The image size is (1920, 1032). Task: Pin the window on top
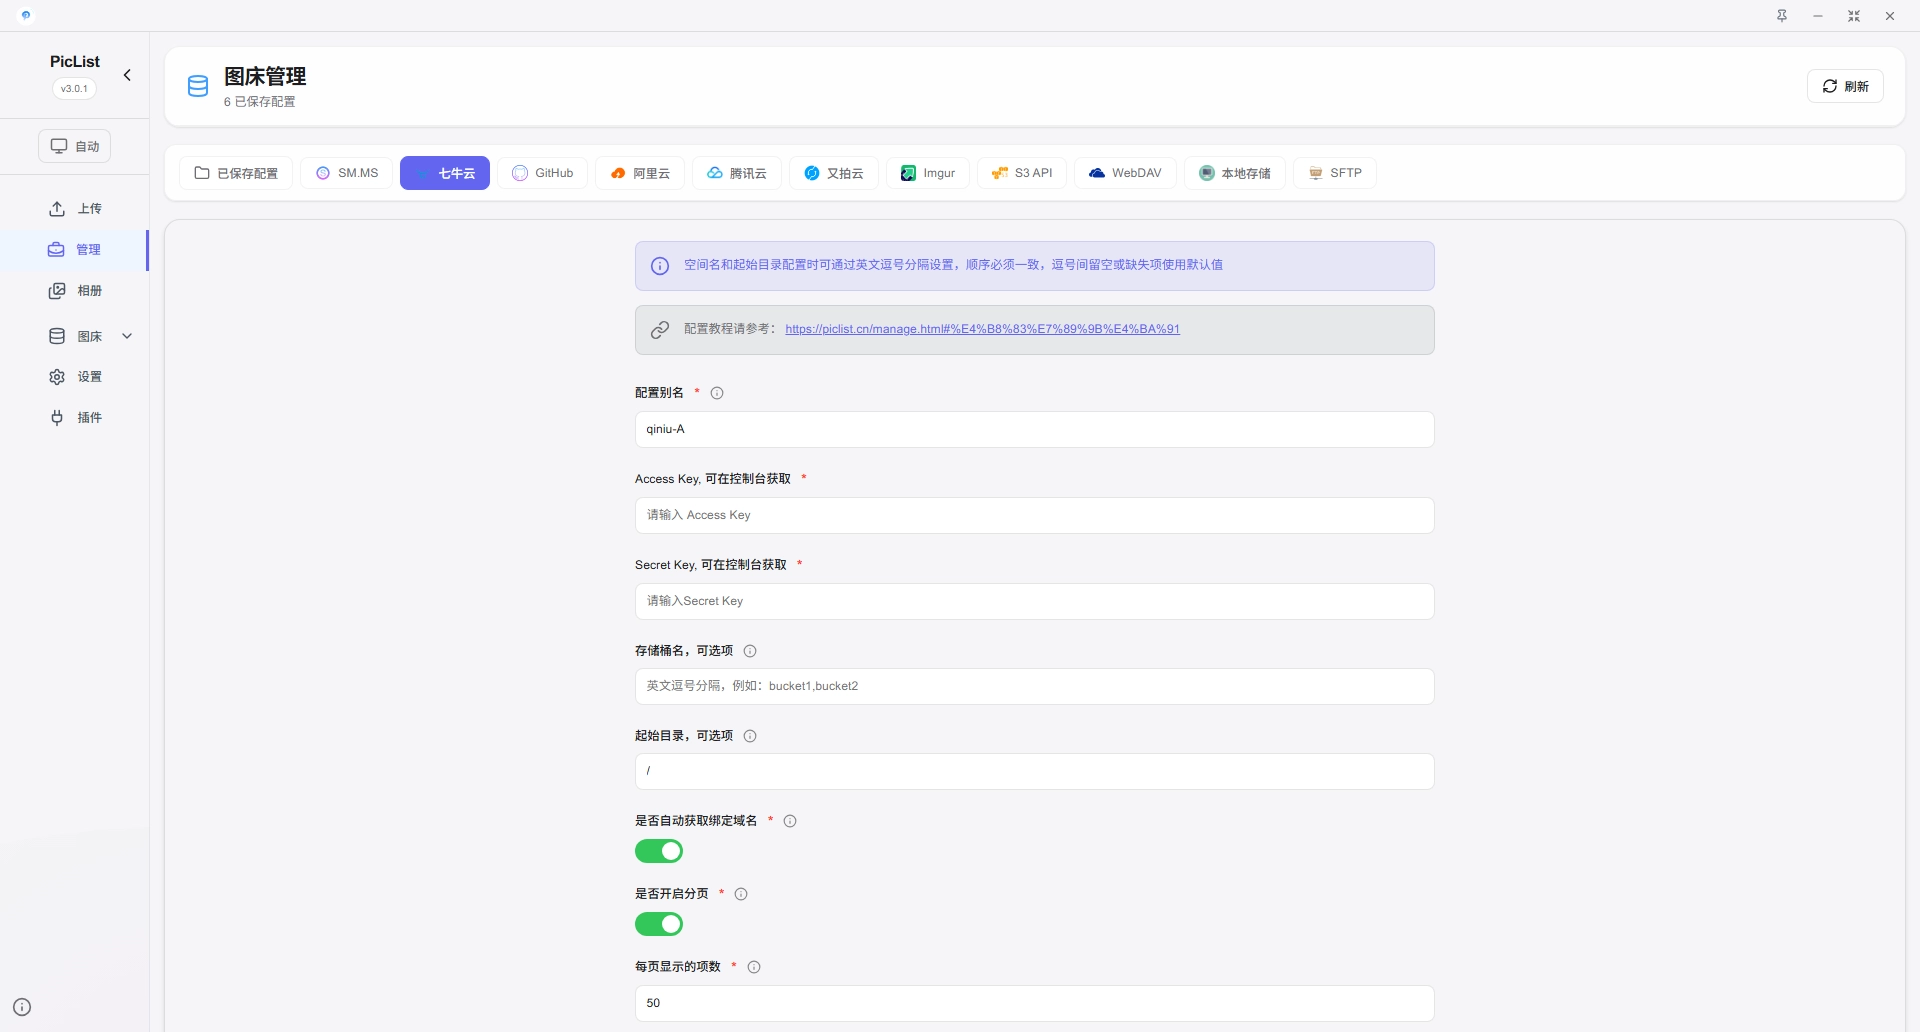1782,16
